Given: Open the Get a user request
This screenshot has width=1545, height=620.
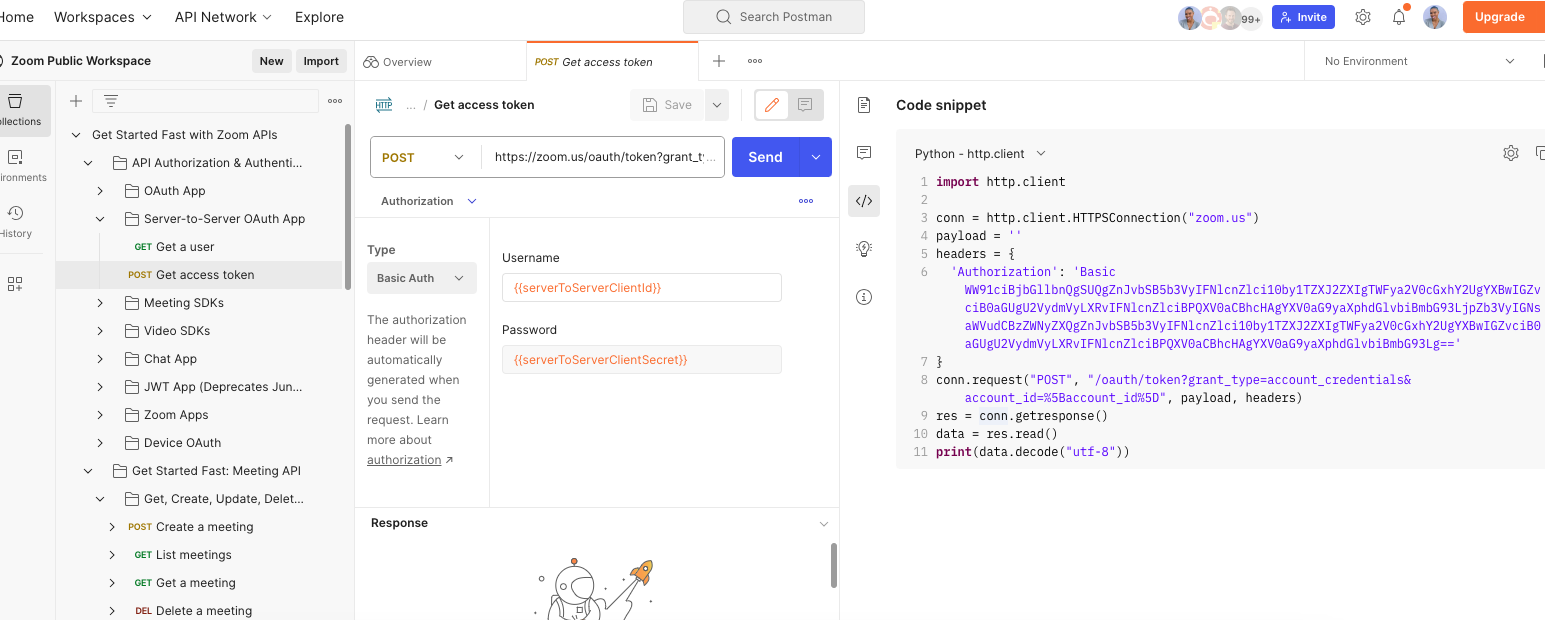Looking at the screenshot, I should pos(185,247).
